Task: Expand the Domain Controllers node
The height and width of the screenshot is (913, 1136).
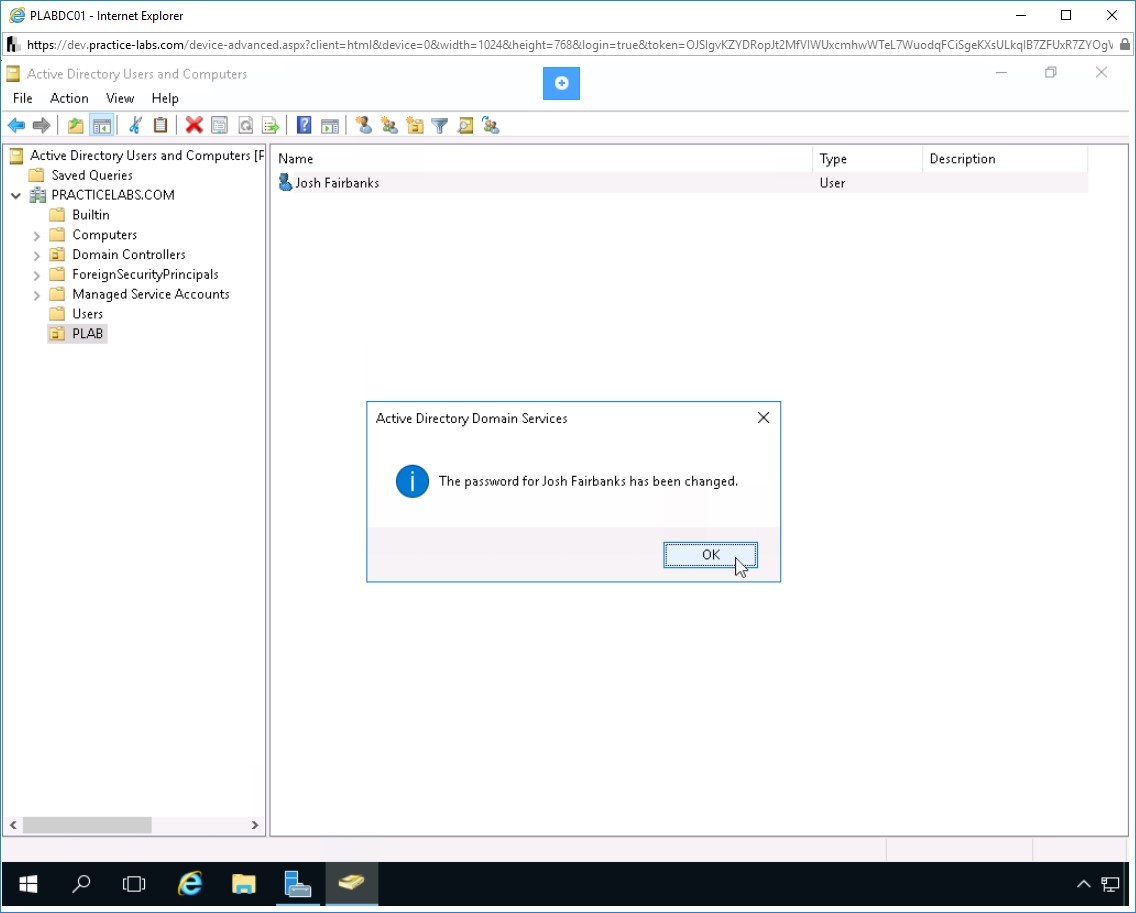Action: tap(36, 255)
